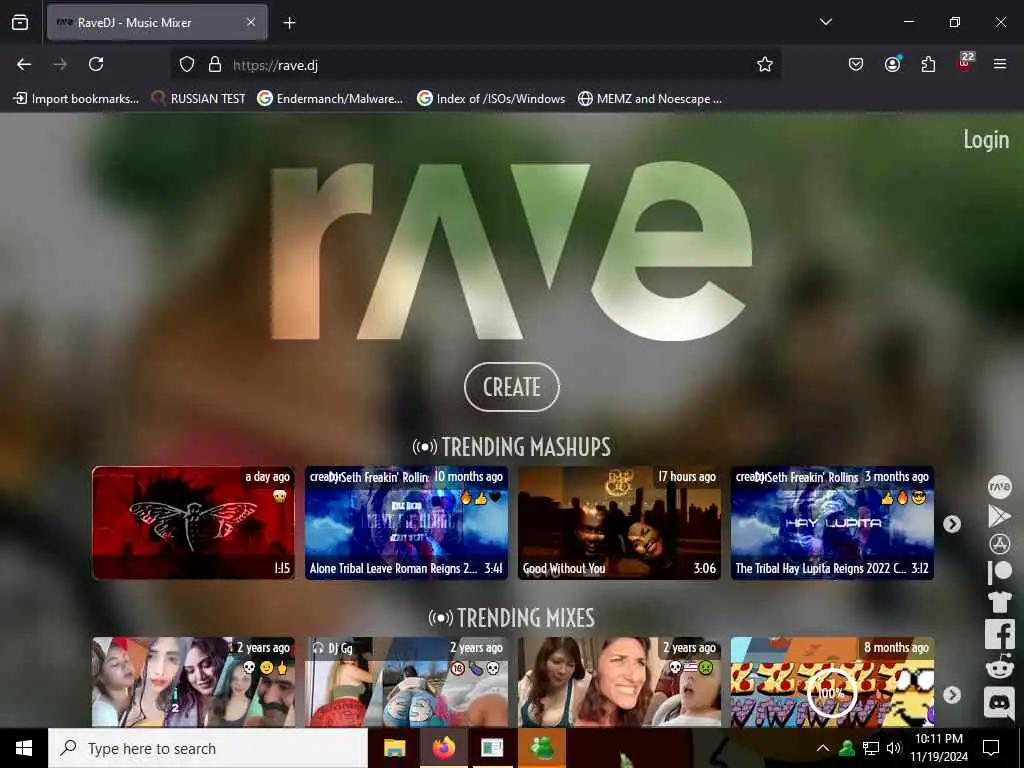Open the MEMZ and Noescape bookmark

click(x=650, y=99)
